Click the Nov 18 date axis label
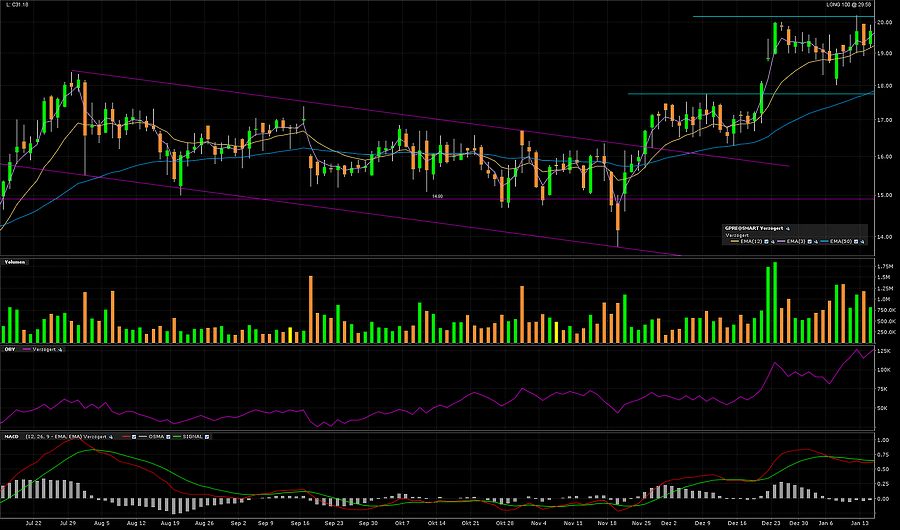Screen dimensions: 900x530 click(x=607, y=523)
